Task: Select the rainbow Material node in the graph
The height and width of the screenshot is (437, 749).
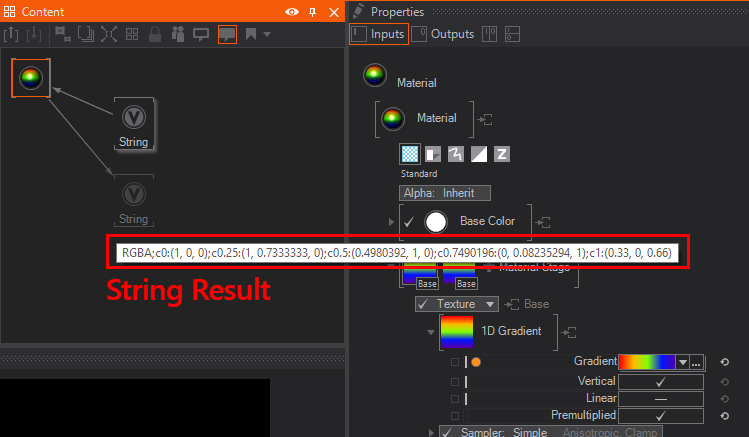Action: (x=31, y=77)
